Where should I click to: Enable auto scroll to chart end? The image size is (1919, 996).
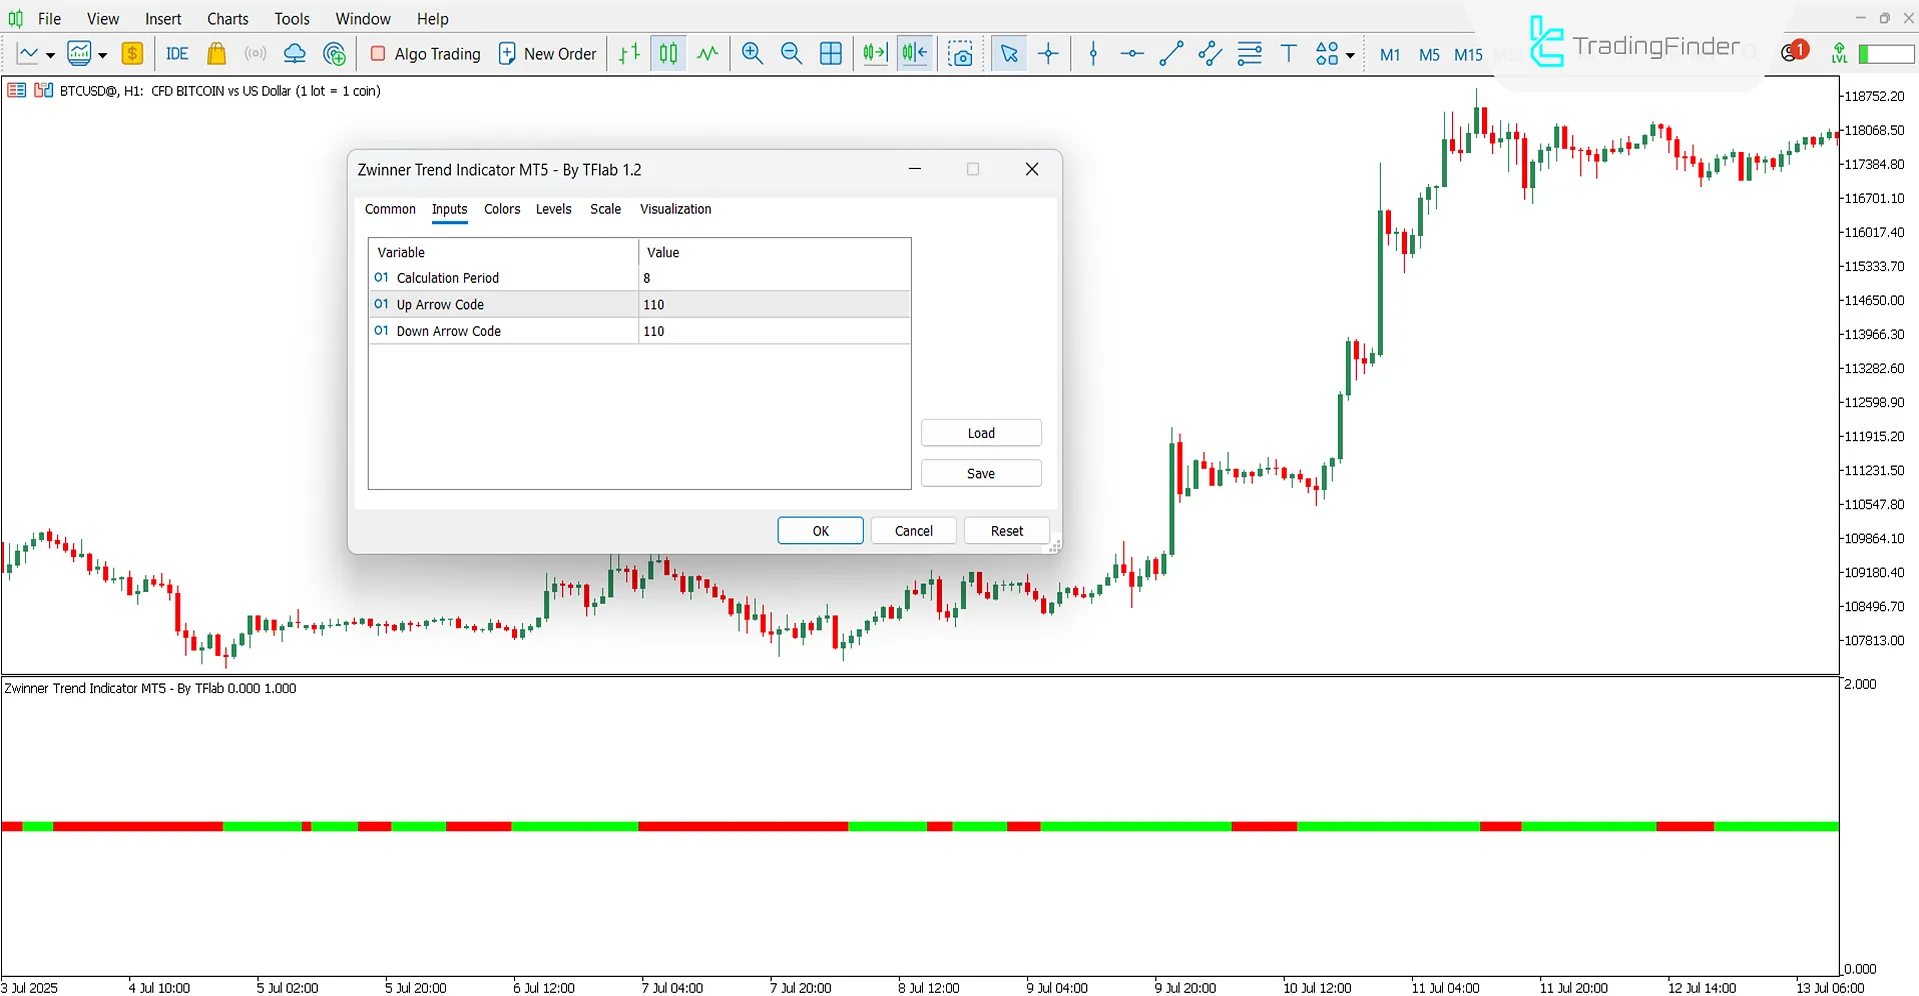874,53
